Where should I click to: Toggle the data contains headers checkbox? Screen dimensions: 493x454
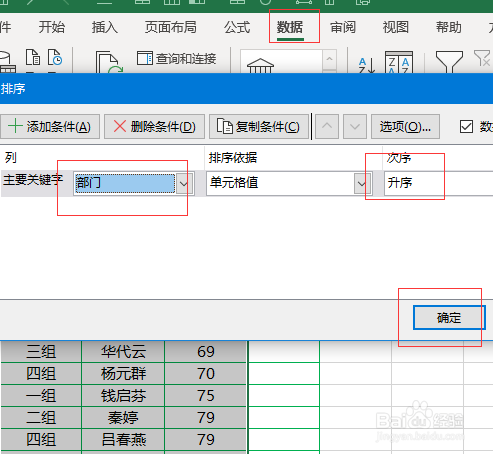coord(466,127)
